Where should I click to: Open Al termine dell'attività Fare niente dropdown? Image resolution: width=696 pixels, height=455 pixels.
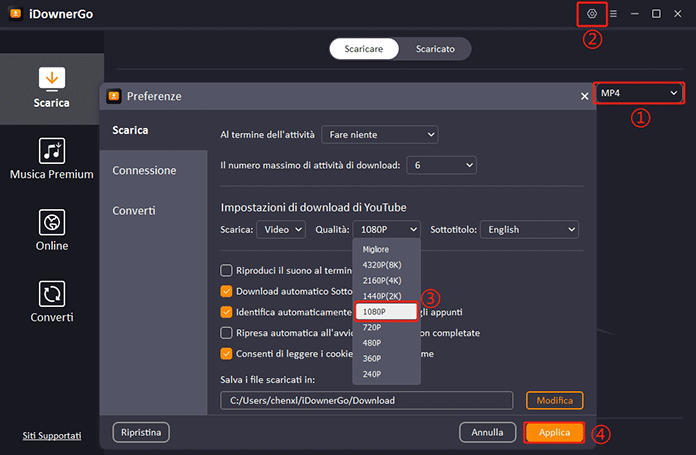click(380, 135)
